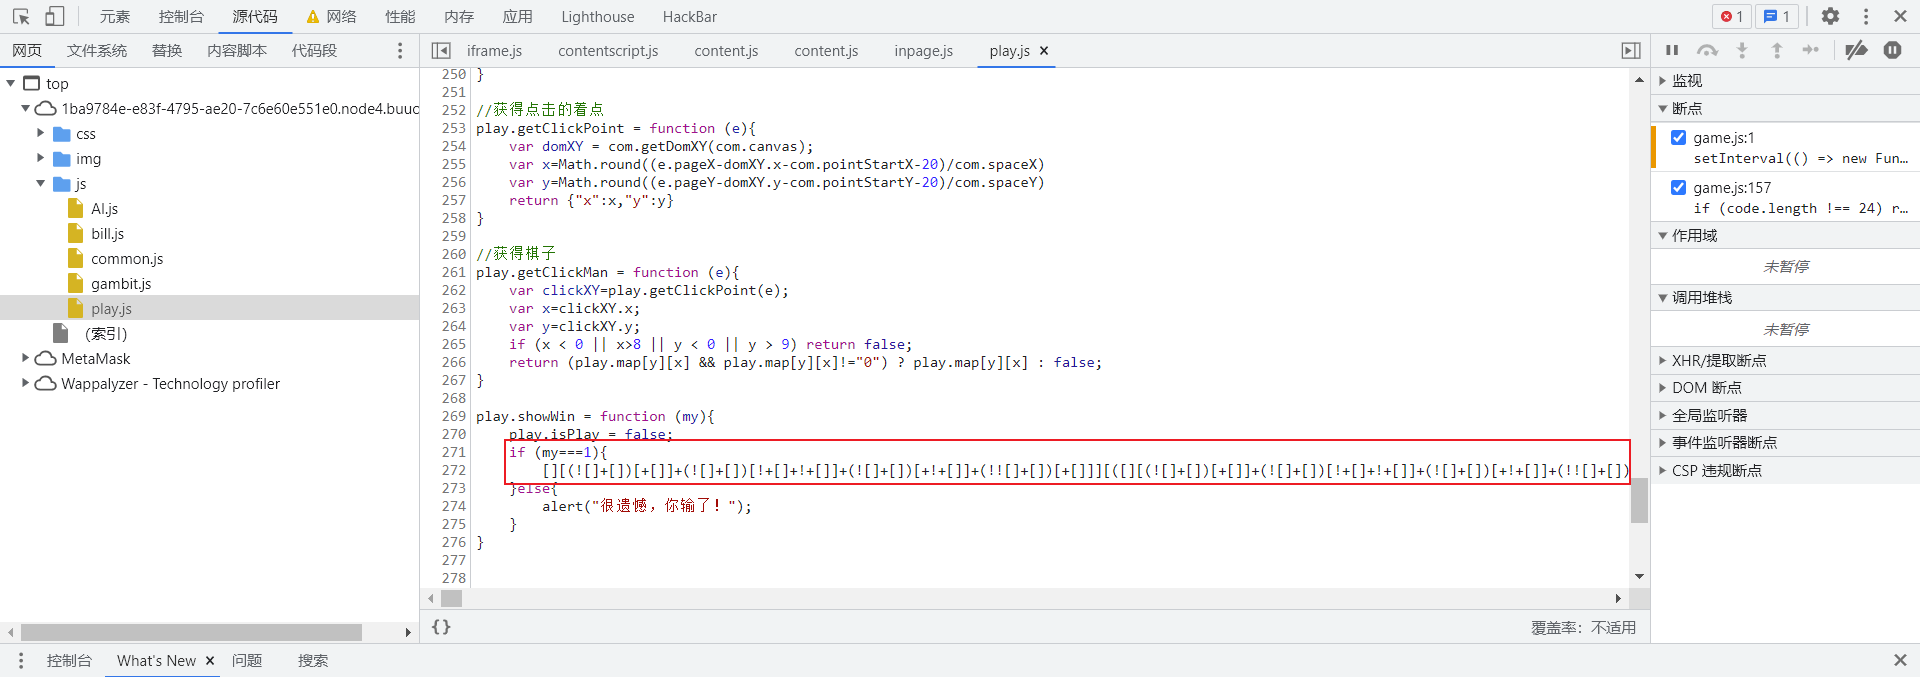Pause script execution
Viewport: 1920px width, 677px height.
coord(1672,50)
